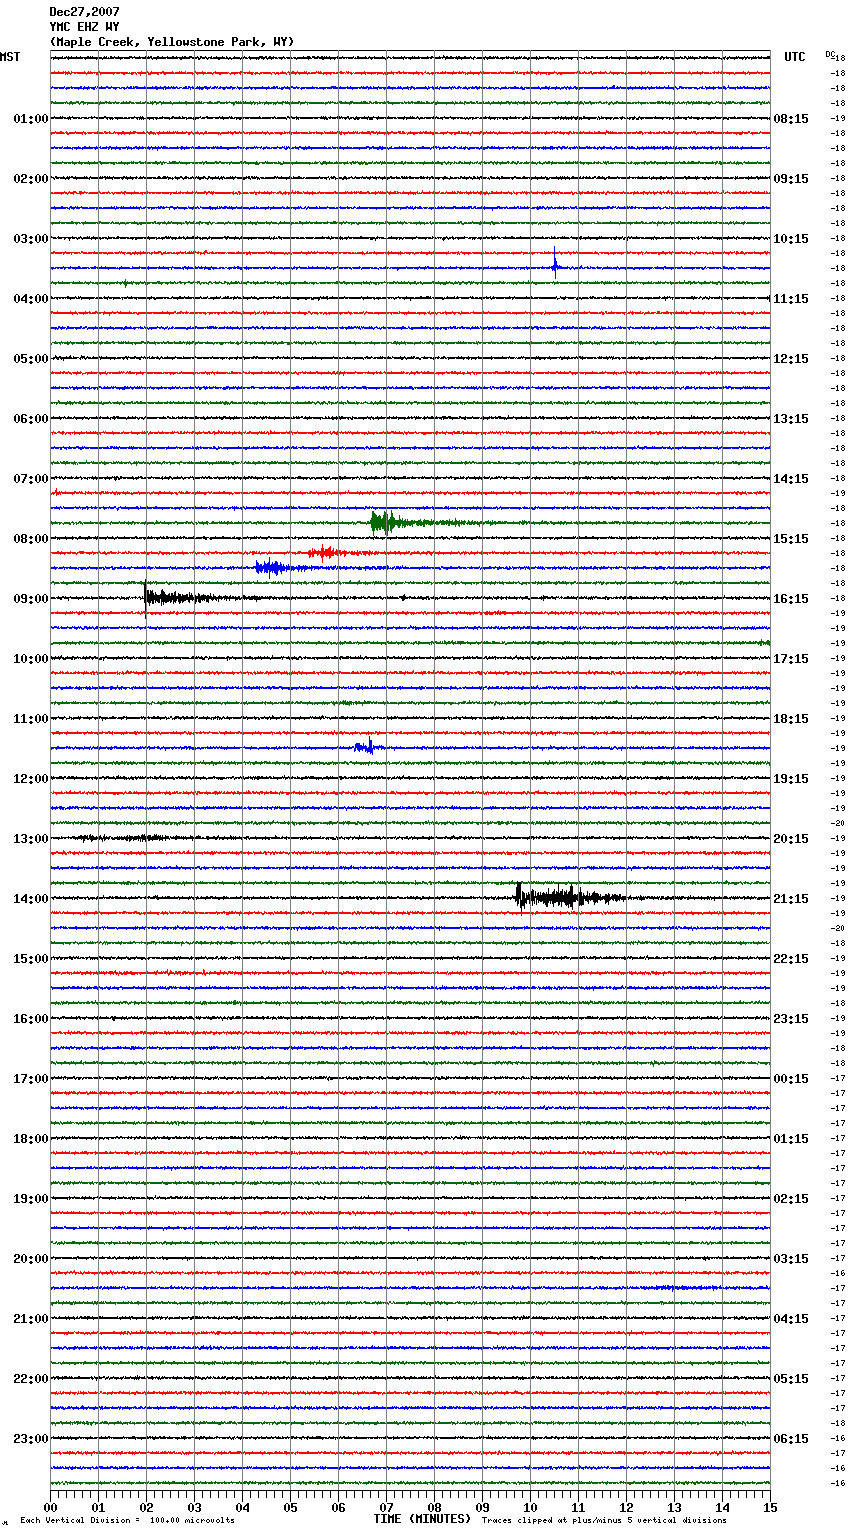Click the 06:15 UTC time label
Screen dimensions: 850x1534
click(x=791, y=1439)
